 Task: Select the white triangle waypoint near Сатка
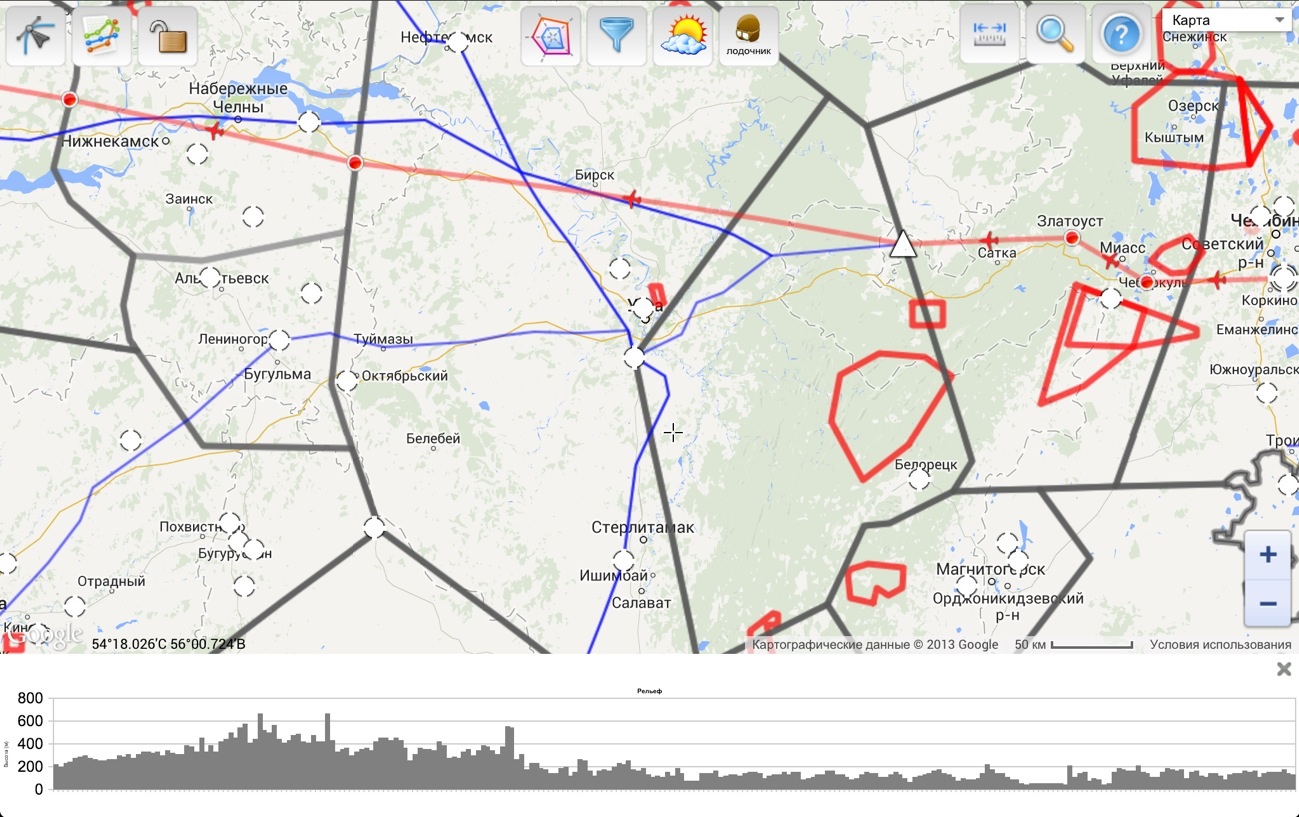(x=903, y=243)
